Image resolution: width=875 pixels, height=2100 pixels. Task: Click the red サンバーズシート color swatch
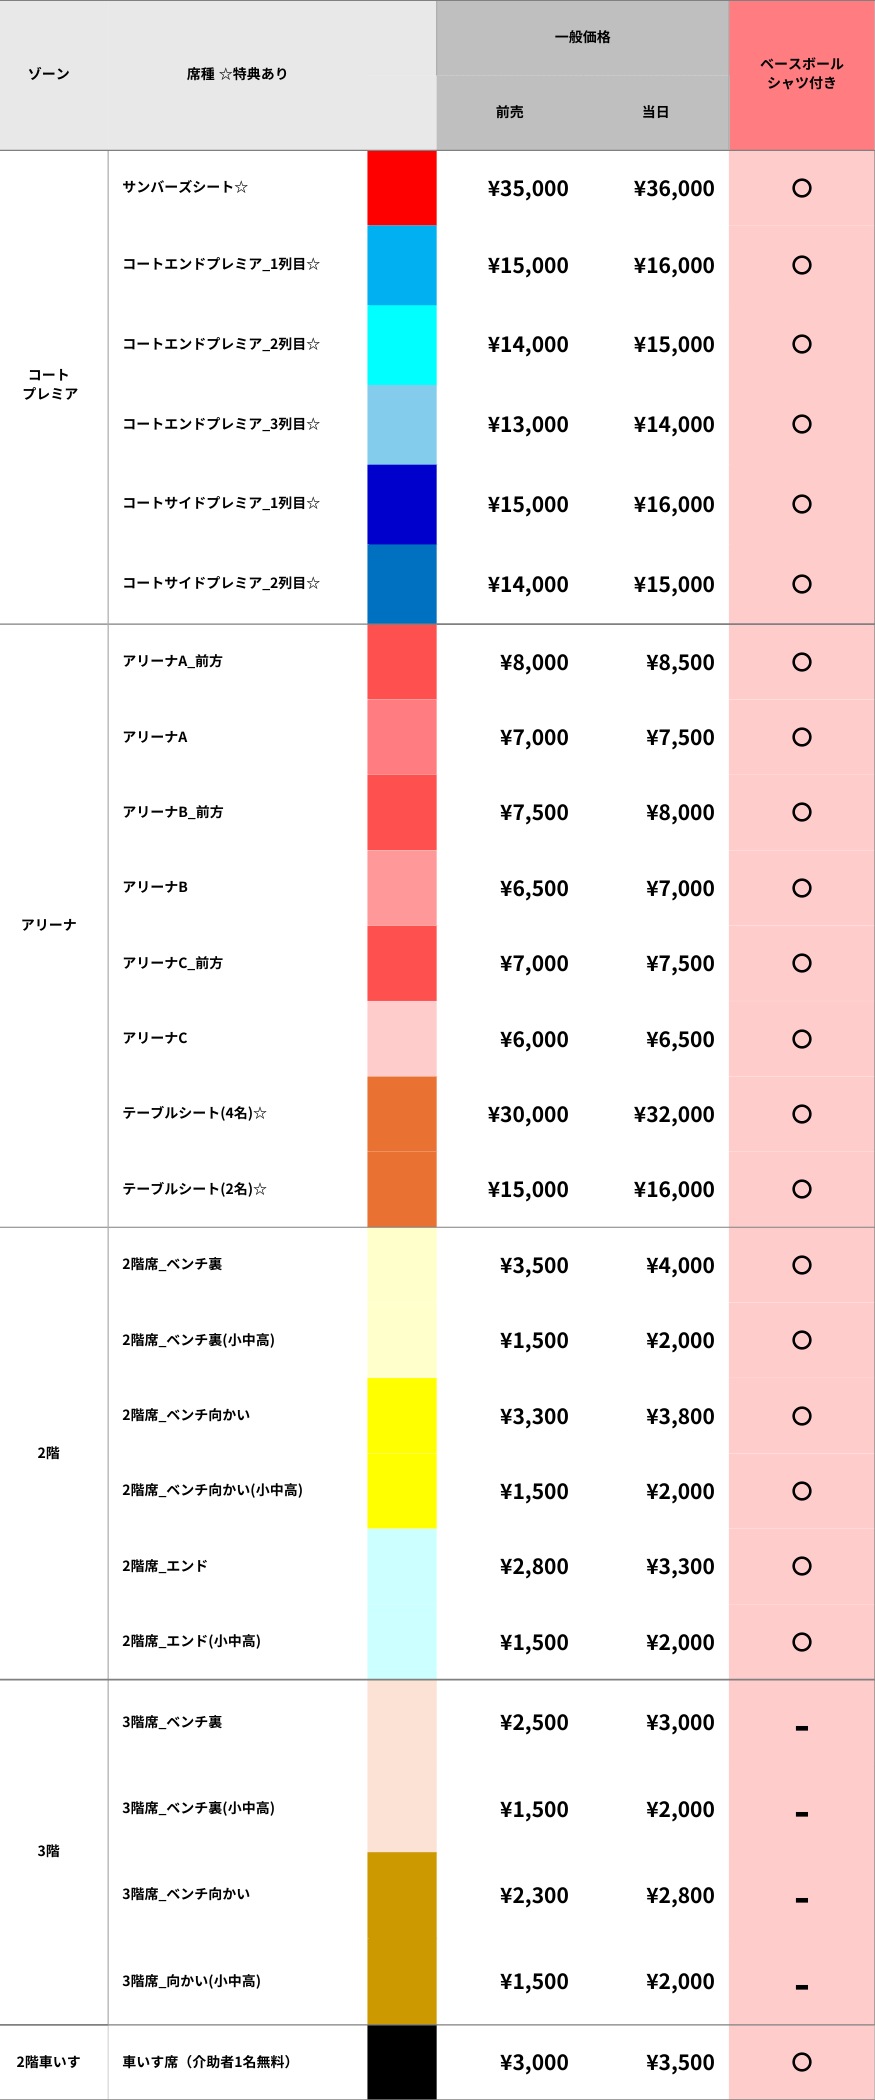click(x=402, y=188)
